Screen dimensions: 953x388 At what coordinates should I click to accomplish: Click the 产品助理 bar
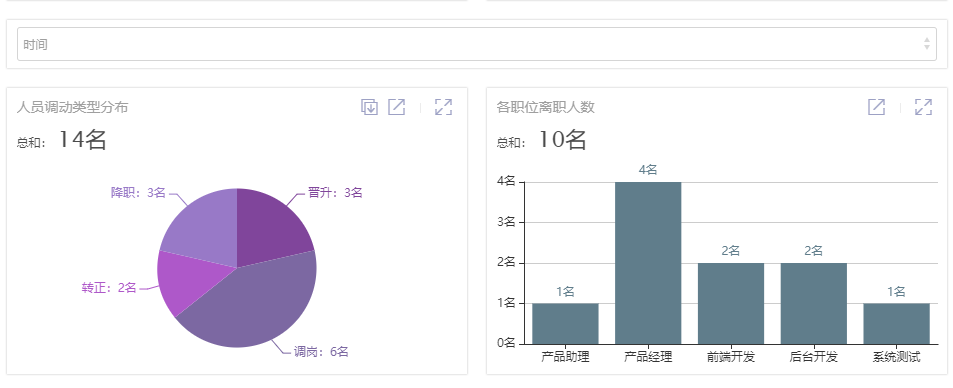click(565, 324)
